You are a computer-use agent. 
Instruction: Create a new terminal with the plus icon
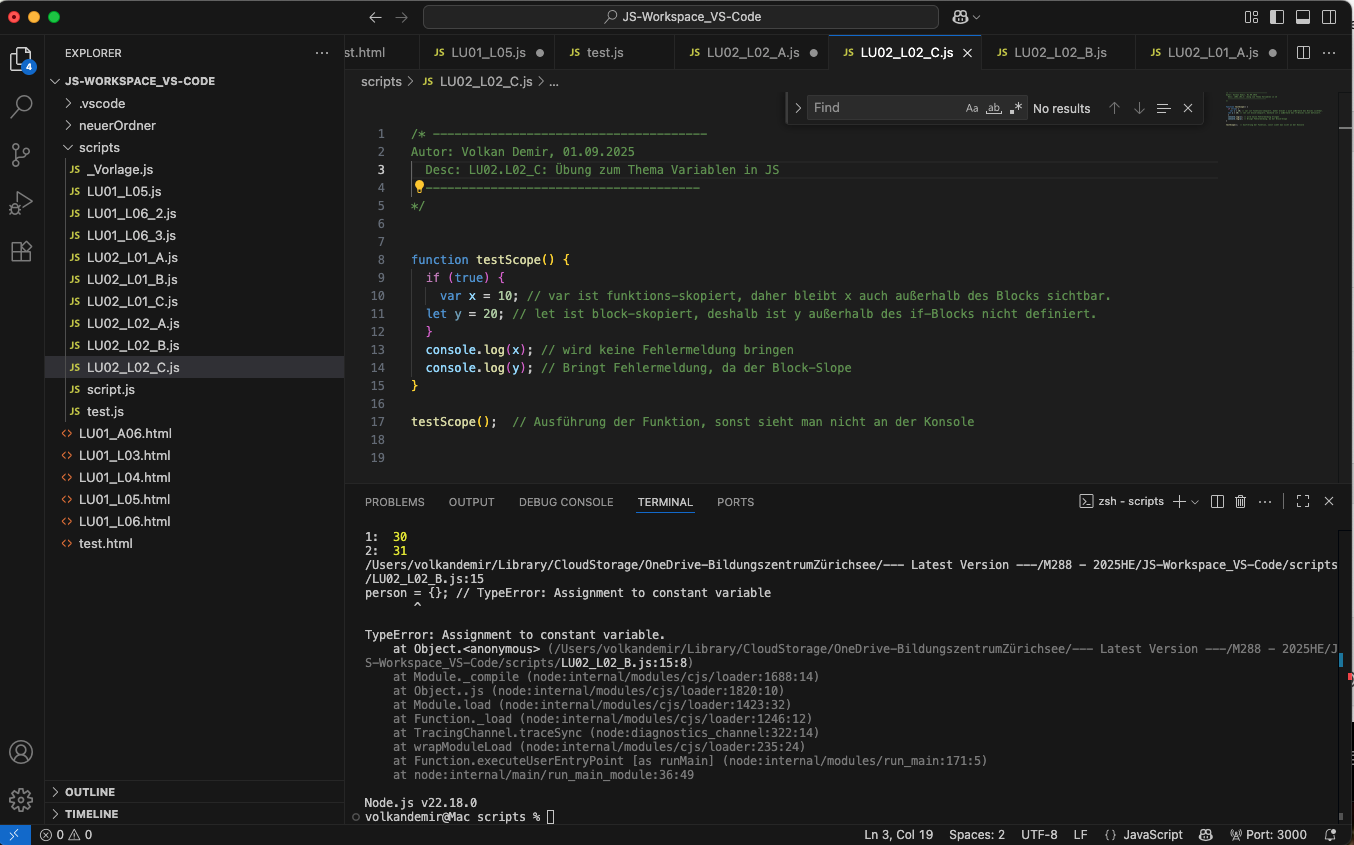[1179, 501]
